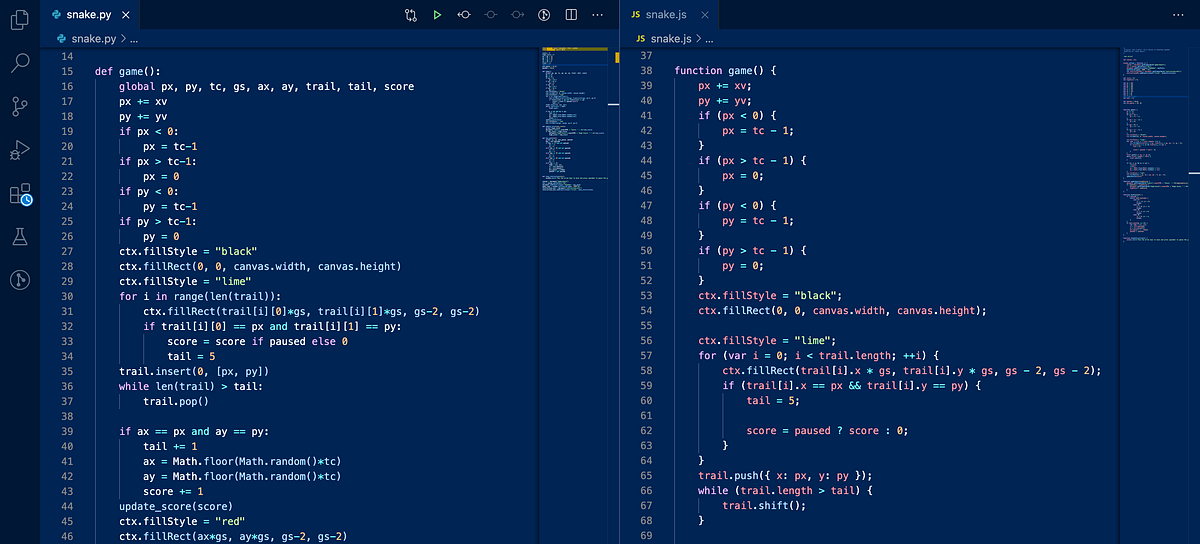The height and width of the screenshot is (544, 1200).
Task: Click the 'global px, py, tc' line
Action: coord(266,86)
